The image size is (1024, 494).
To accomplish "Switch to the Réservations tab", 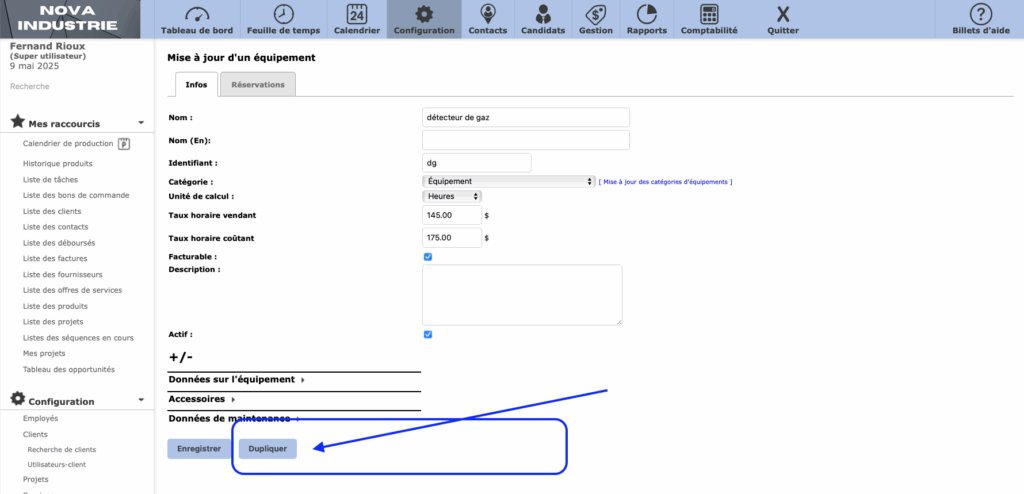I will pos(257,85).
